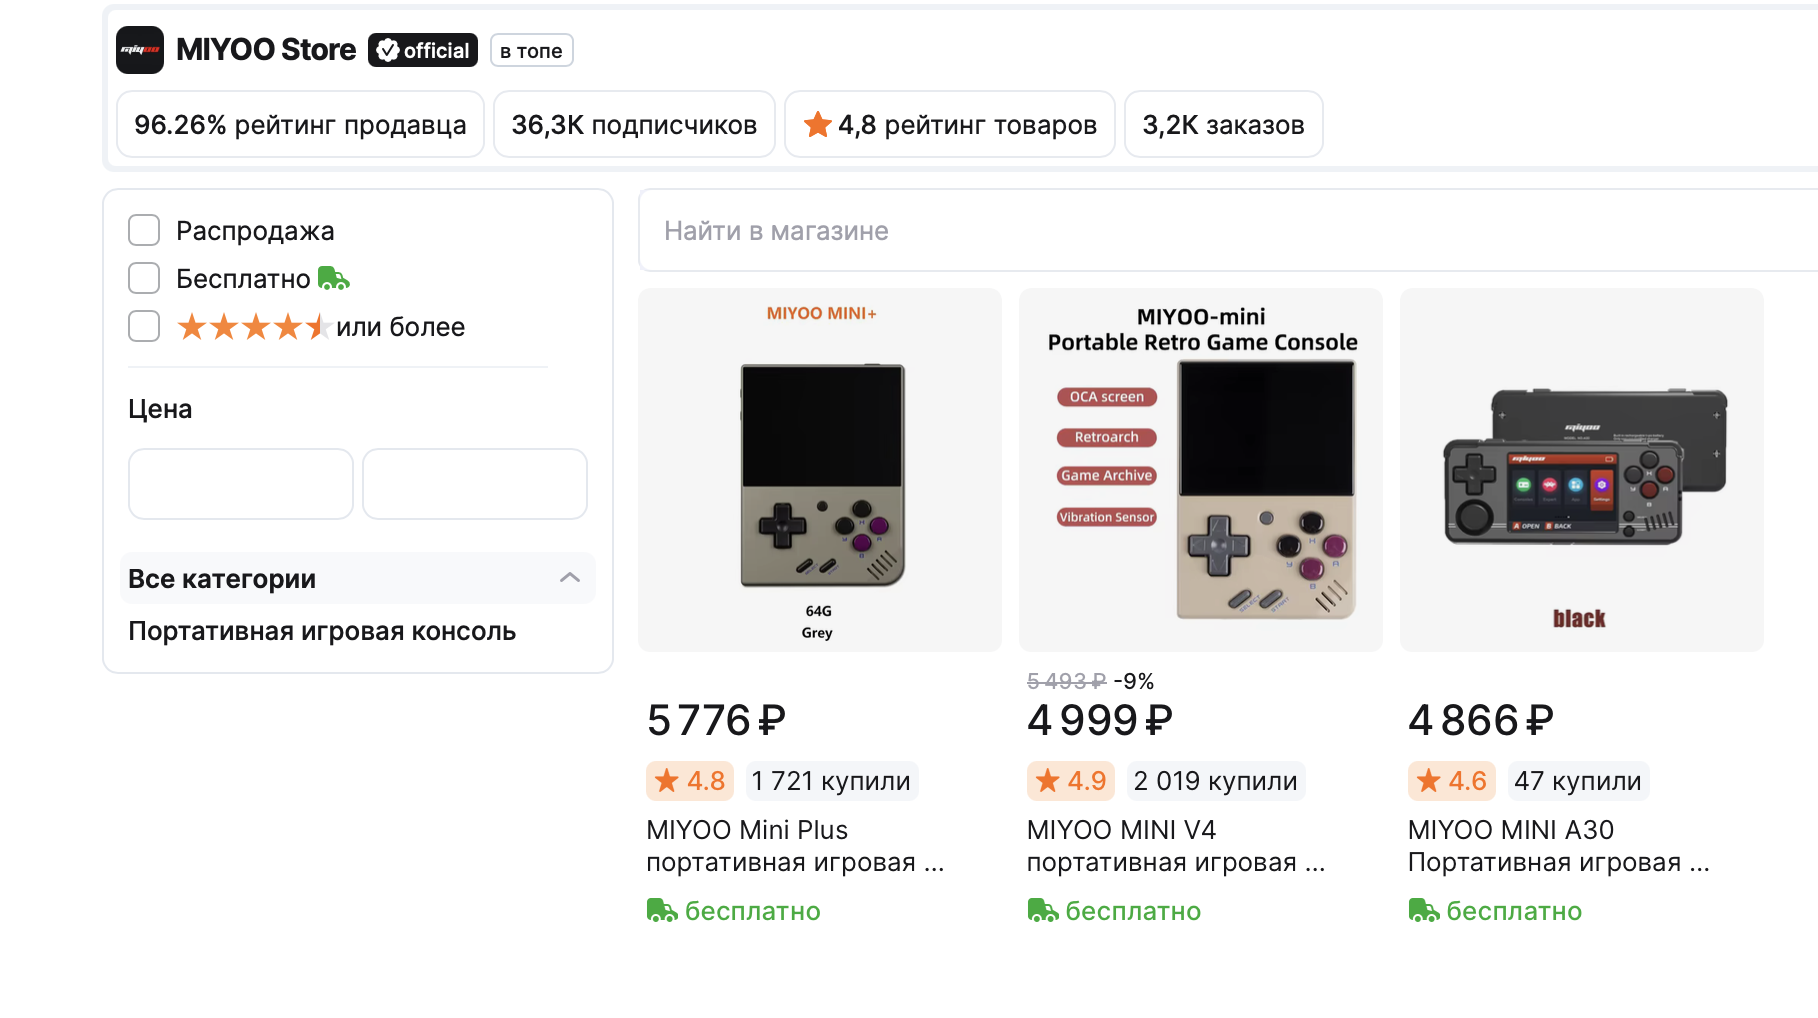Select Портативная игровая консоль category
This screenshot has height=1018, width=1818.
322,631
